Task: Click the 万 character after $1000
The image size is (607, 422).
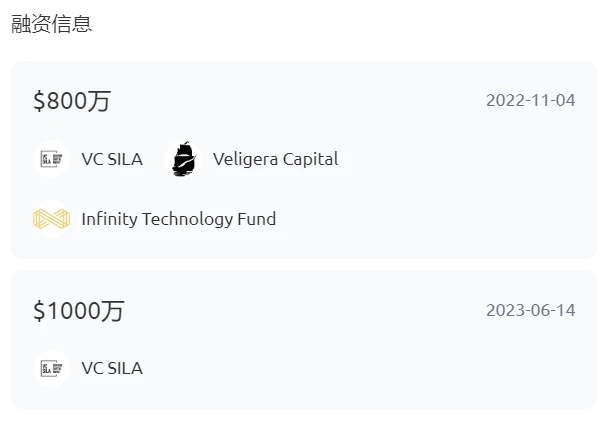Action: tap(113, 310)
